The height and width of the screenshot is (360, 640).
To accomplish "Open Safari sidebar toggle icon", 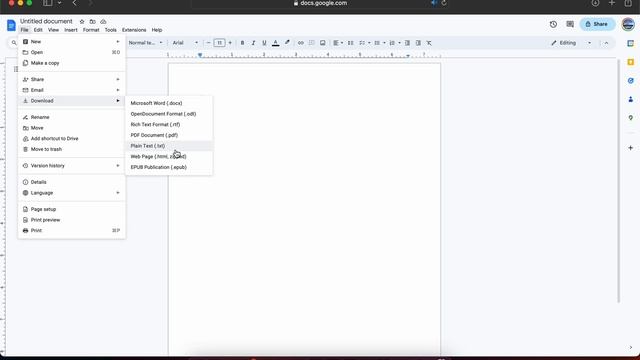I will click(48, 3).
